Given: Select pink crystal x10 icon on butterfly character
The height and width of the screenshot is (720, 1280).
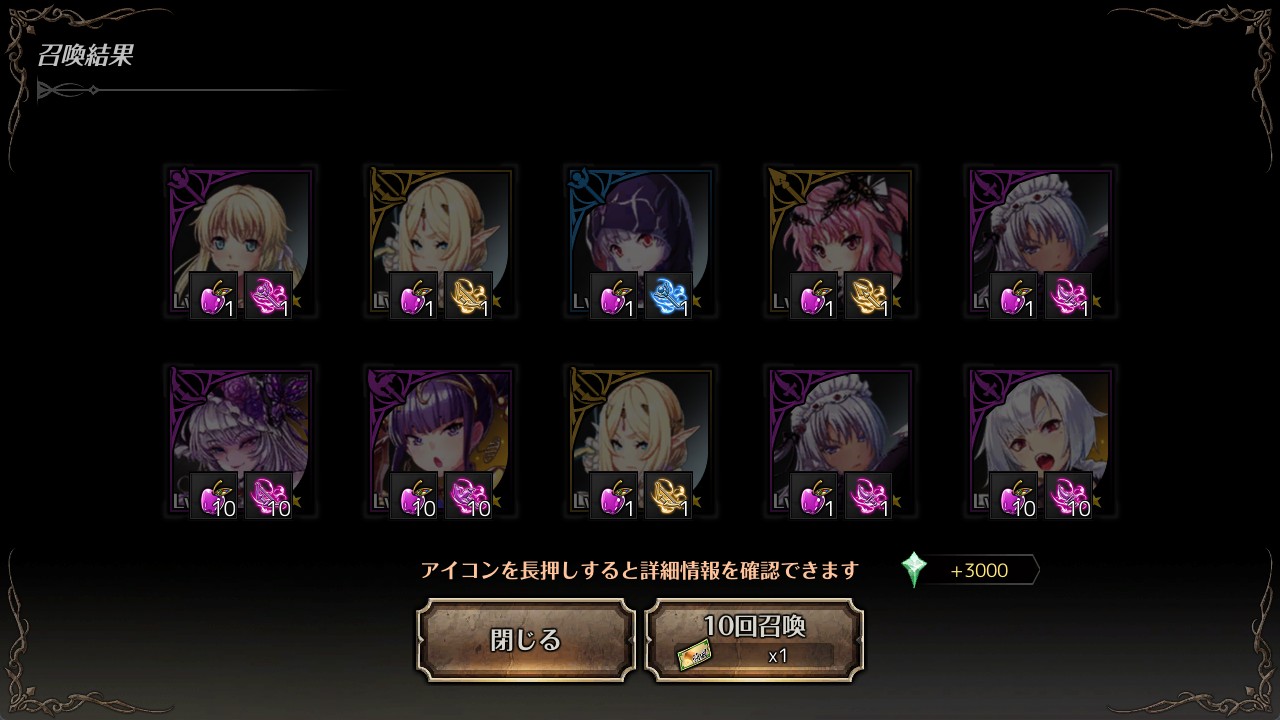Looking at the screenshot, I should point(269,496).
